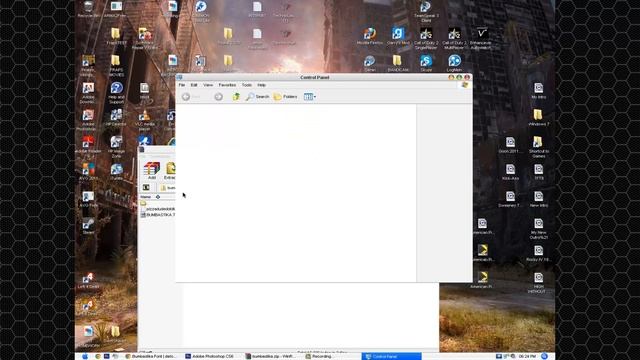Open the Garry's Mod desktop shortcut
The width and height of the screenshot is (640, 360).
pyautogui.click(x=398, y=36)
